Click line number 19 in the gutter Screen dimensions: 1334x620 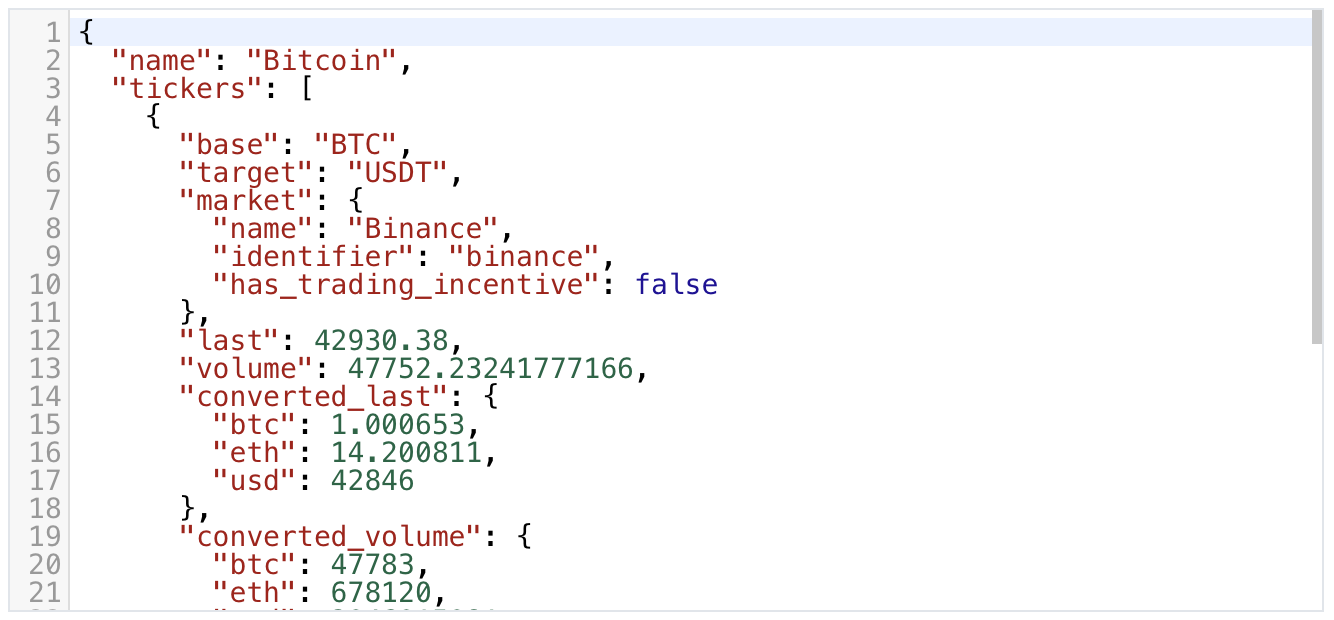tap(44, 537)
